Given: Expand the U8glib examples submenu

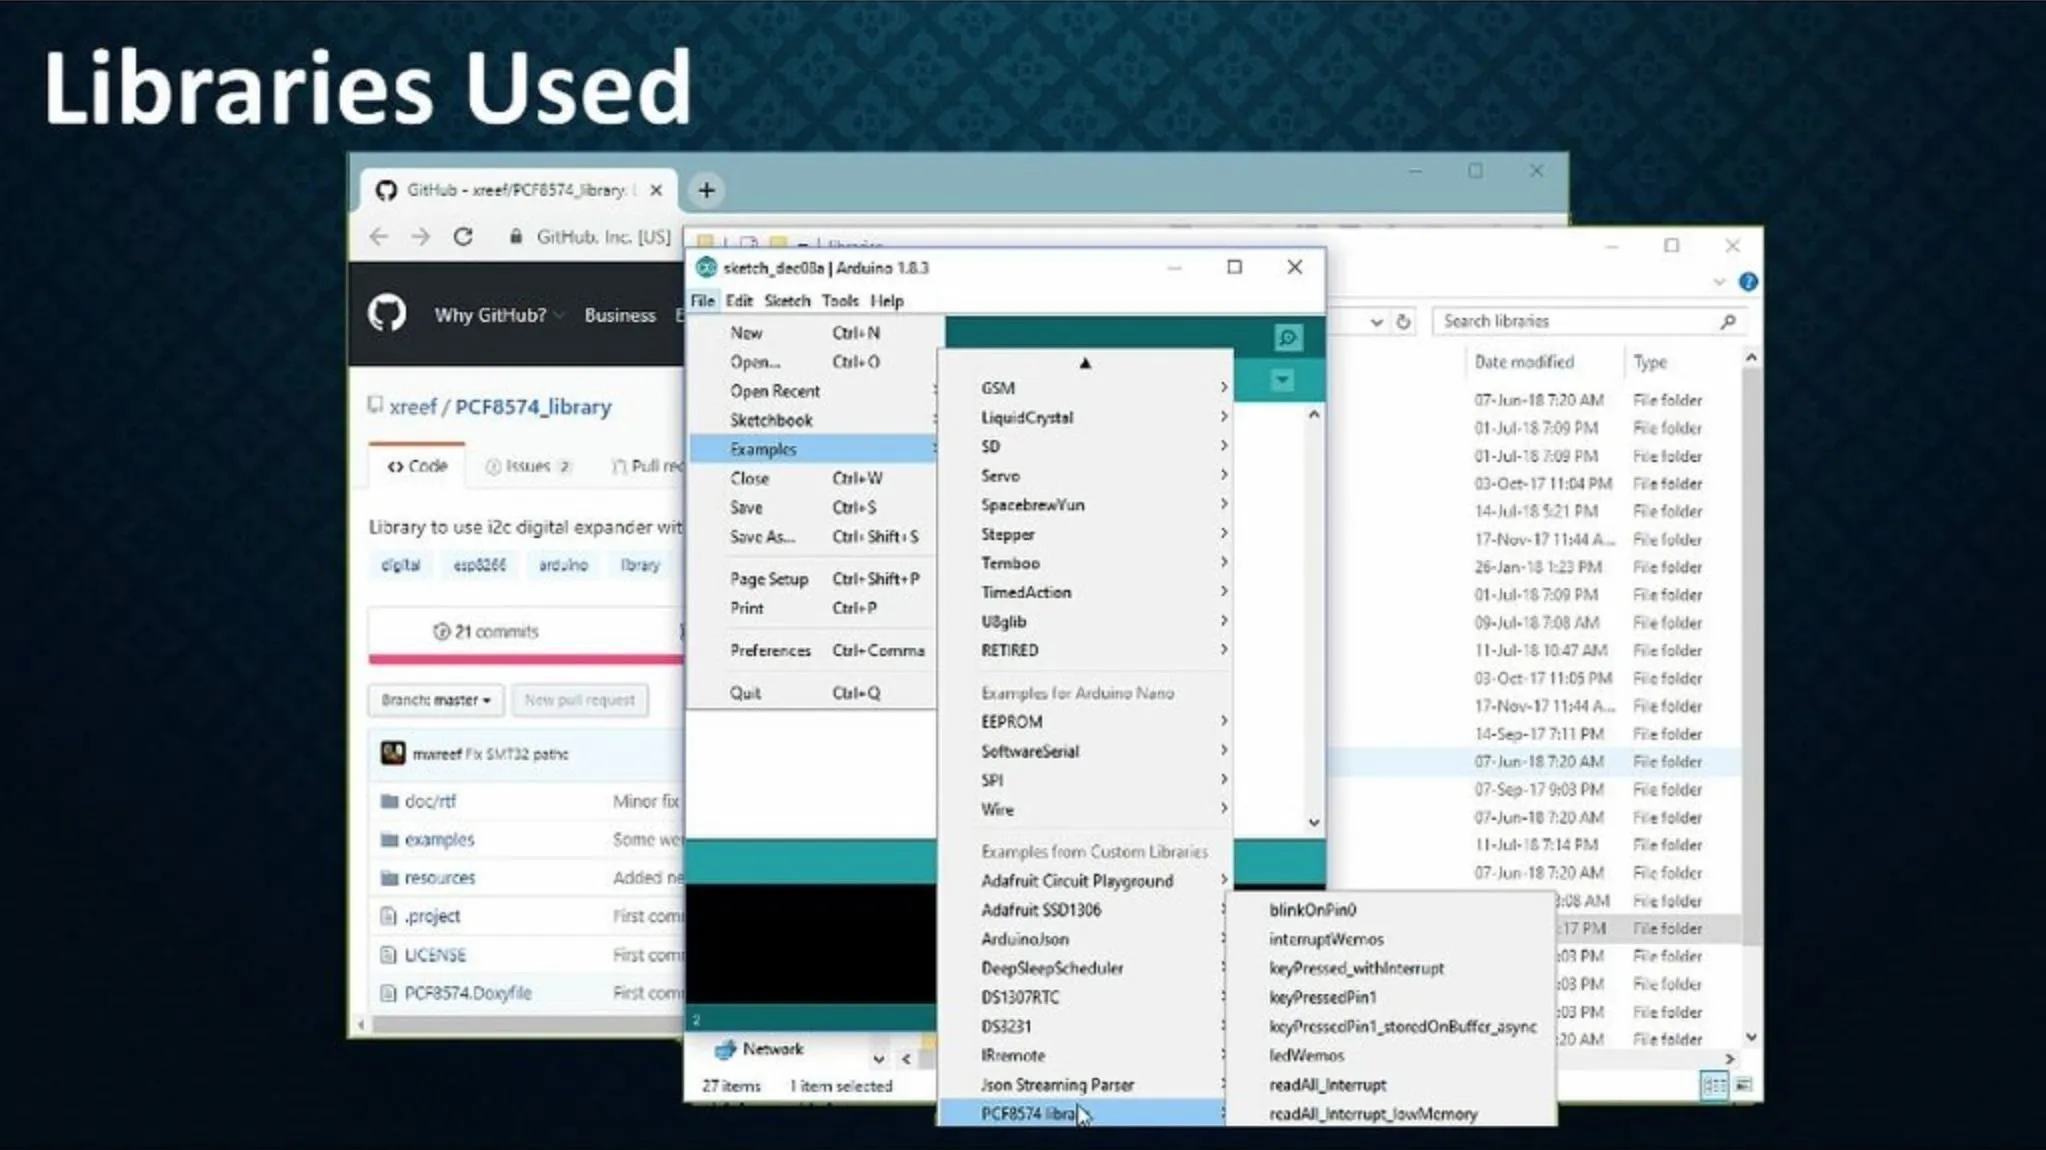Looking at the screenshot, I should [x=1086, y=621].
